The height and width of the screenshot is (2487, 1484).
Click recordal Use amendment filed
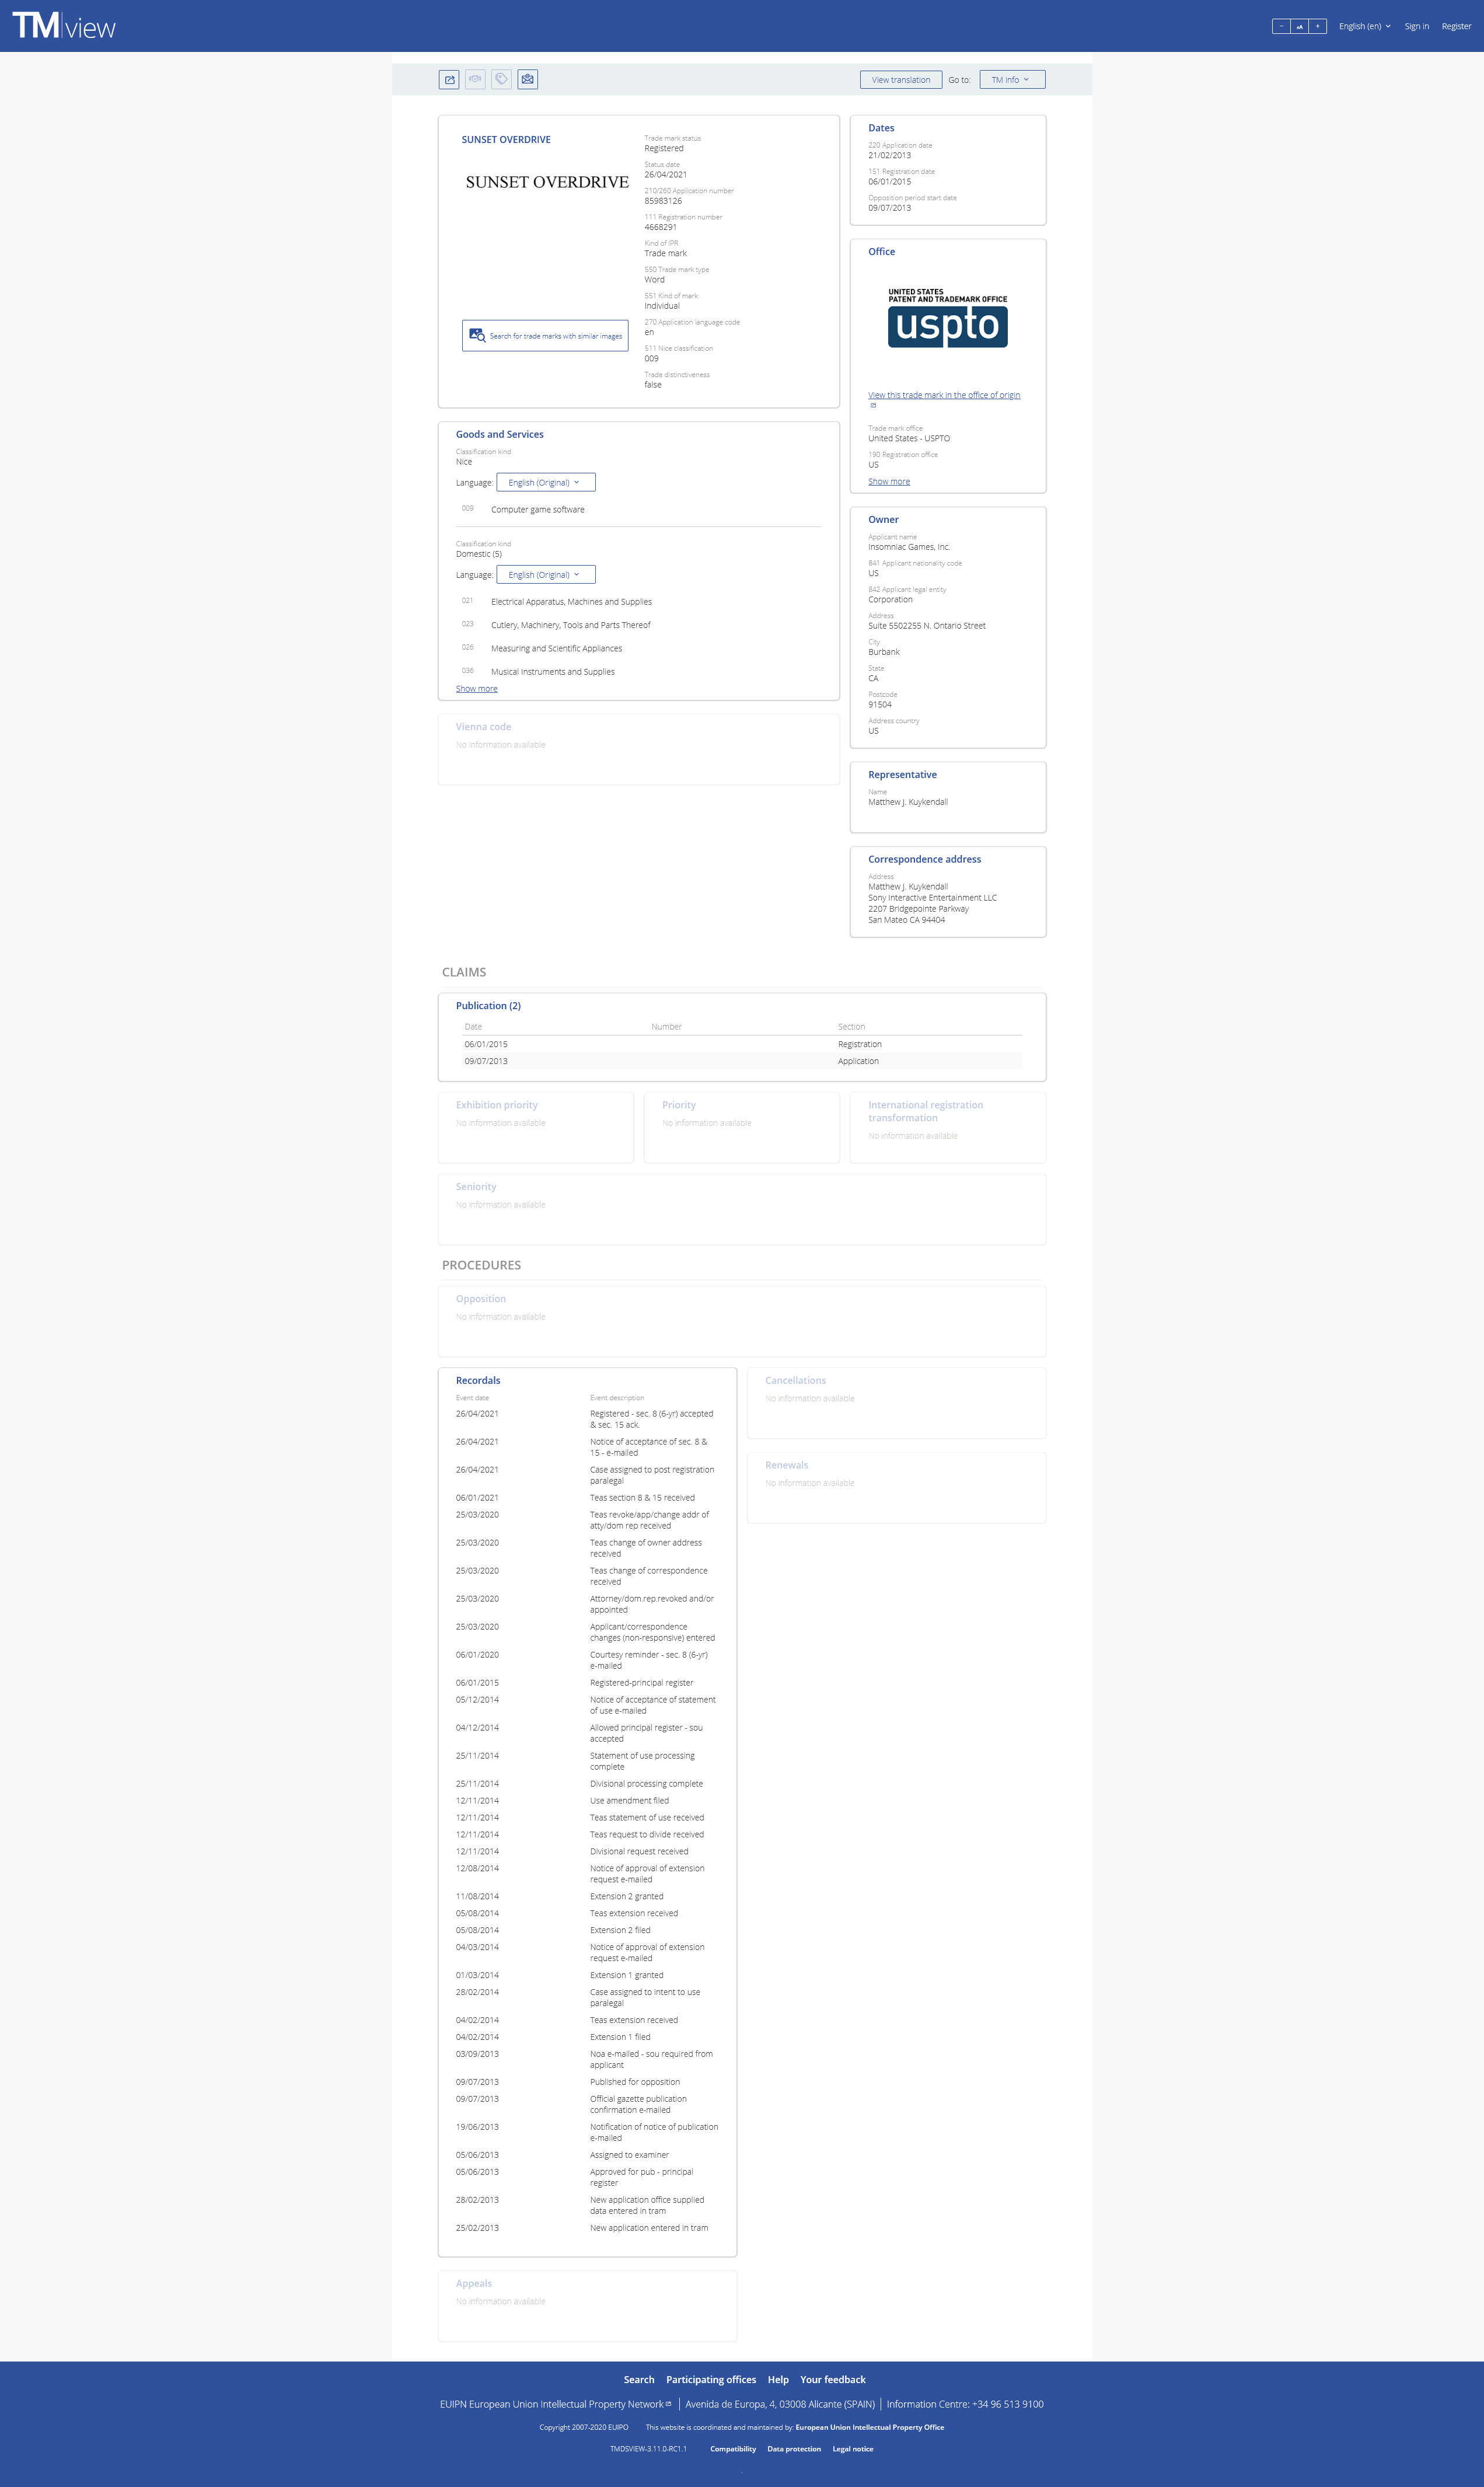coord(629,1800)
